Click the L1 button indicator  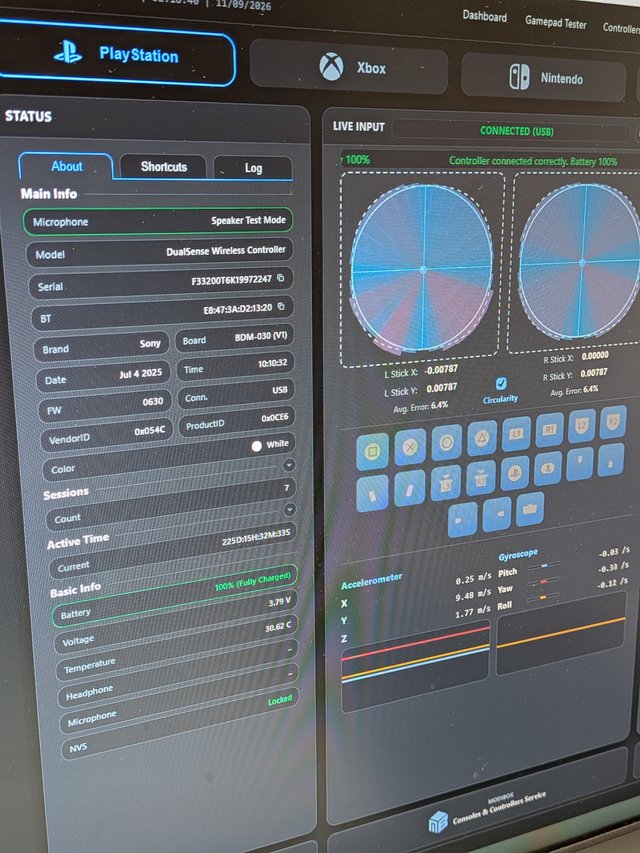click(516, 434)
